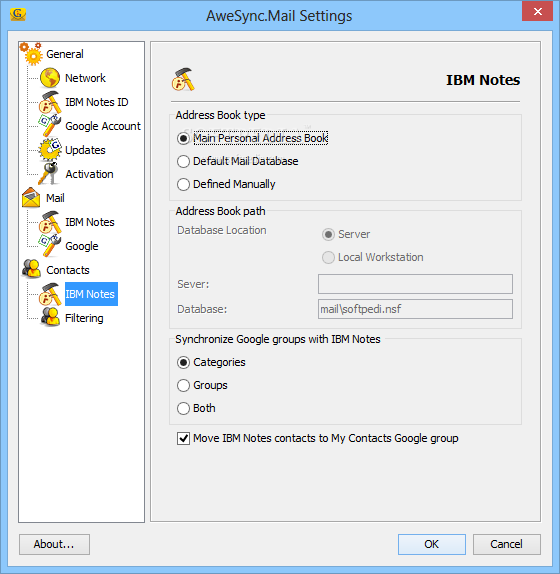560x574 pixels.
Task: Click the Sever text field
Action: tap(415, 284)
